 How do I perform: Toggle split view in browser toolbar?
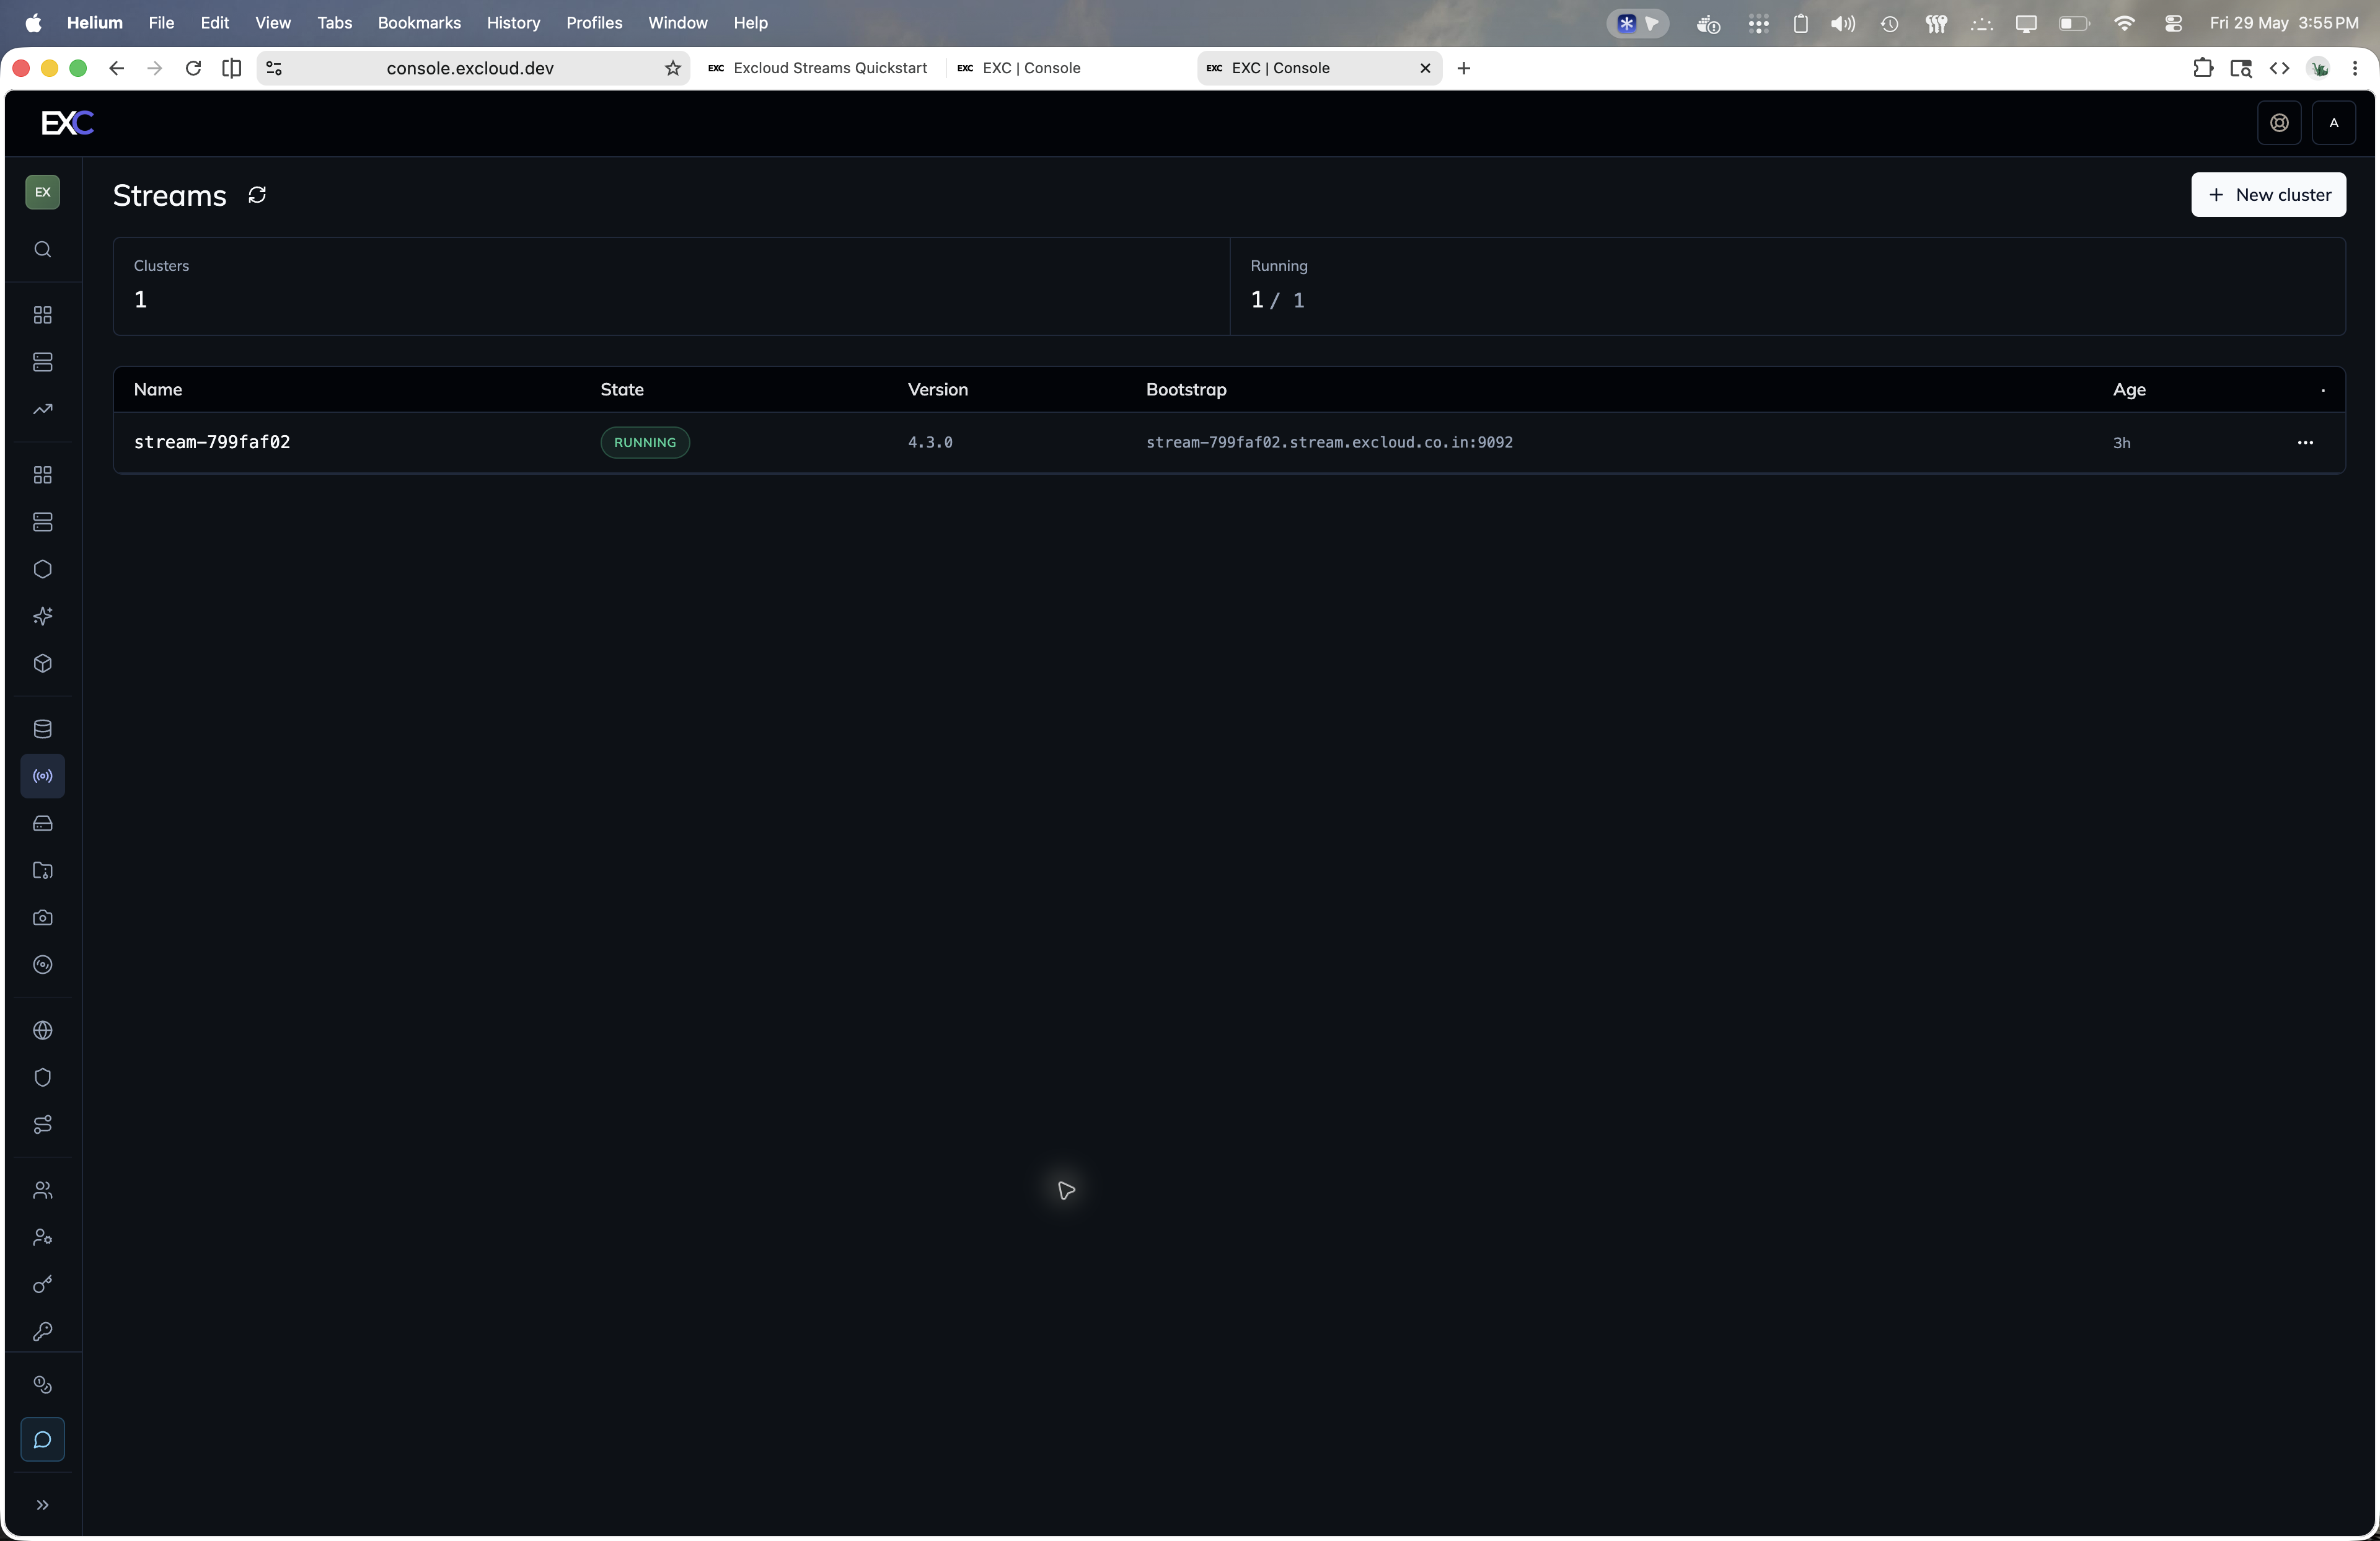(231, 68)
